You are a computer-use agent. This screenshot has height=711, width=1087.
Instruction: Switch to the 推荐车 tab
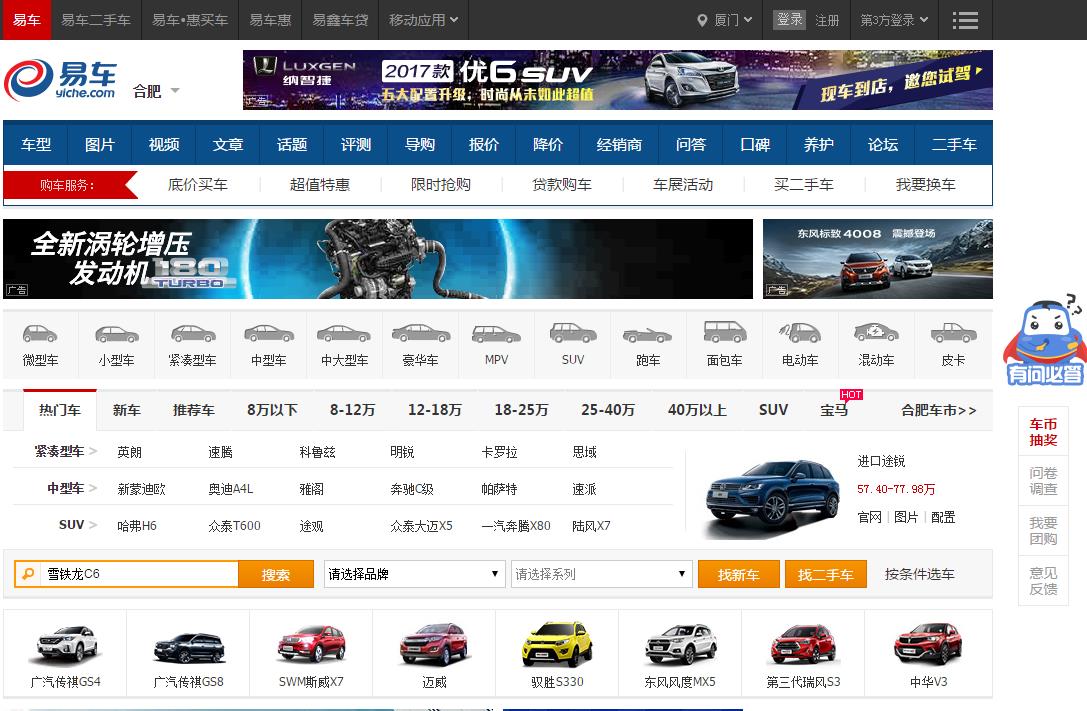193,410
